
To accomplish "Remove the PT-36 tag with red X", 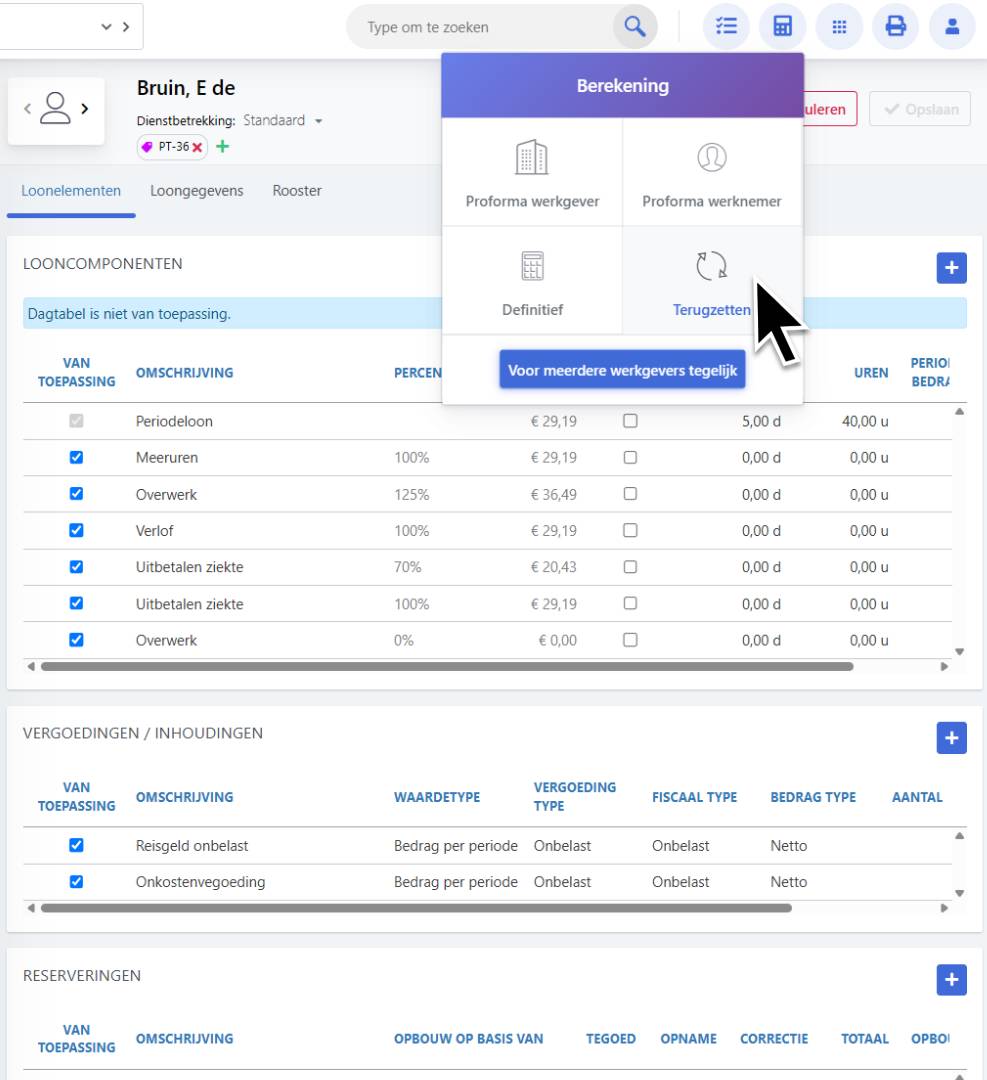I will coord(198,147).
